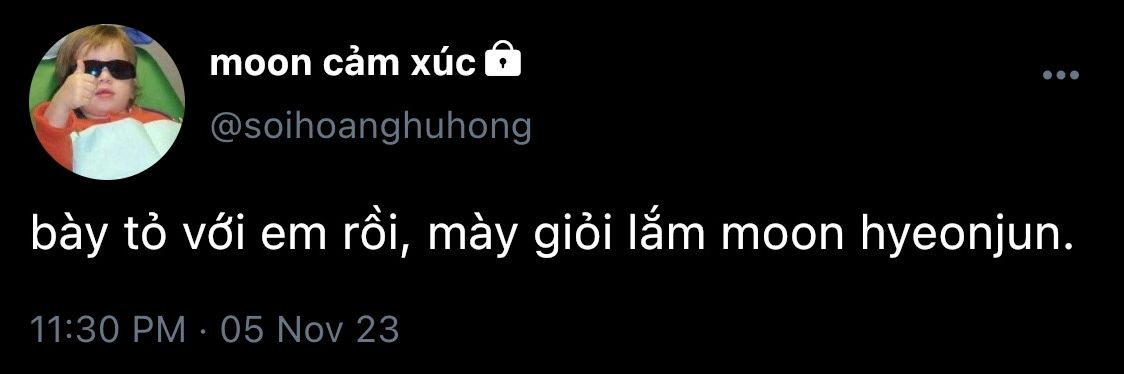Click the date '05 Nov 23'
Viewport: 1124px width, 374px height.
[x=309, y=330]
